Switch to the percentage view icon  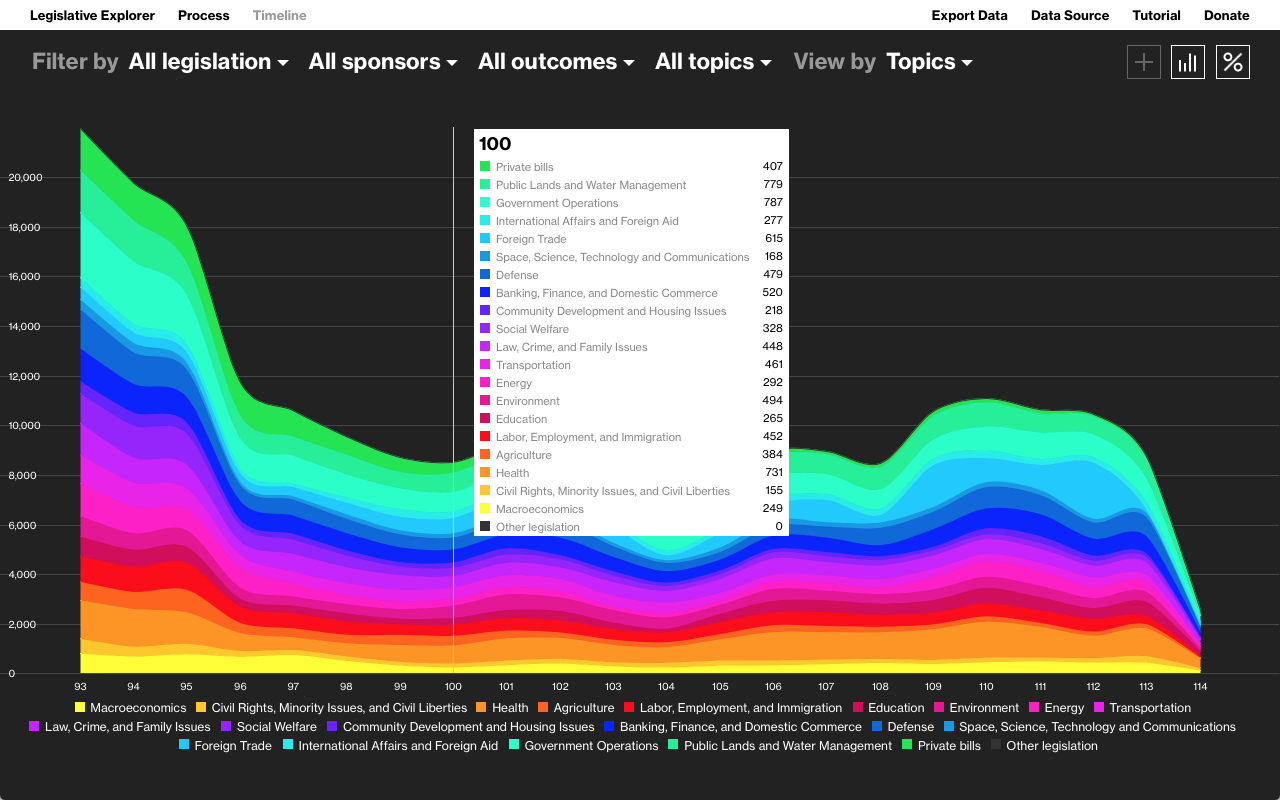(x=1232, y=61)
